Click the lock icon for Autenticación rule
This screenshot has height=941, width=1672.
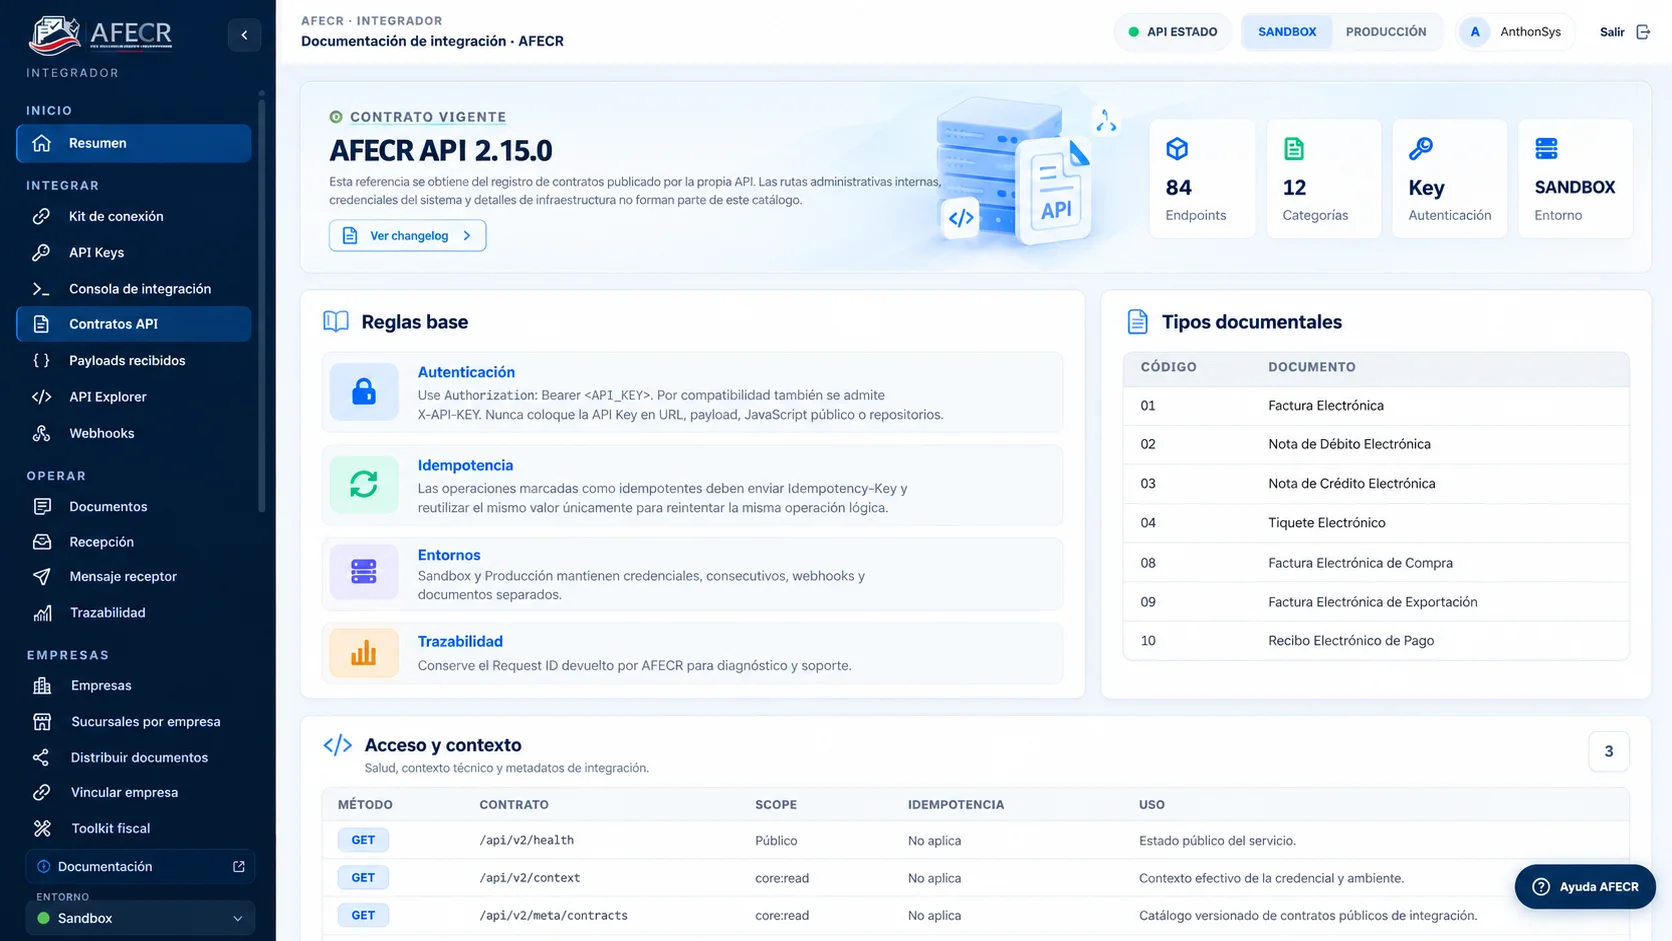coord(364,392)
